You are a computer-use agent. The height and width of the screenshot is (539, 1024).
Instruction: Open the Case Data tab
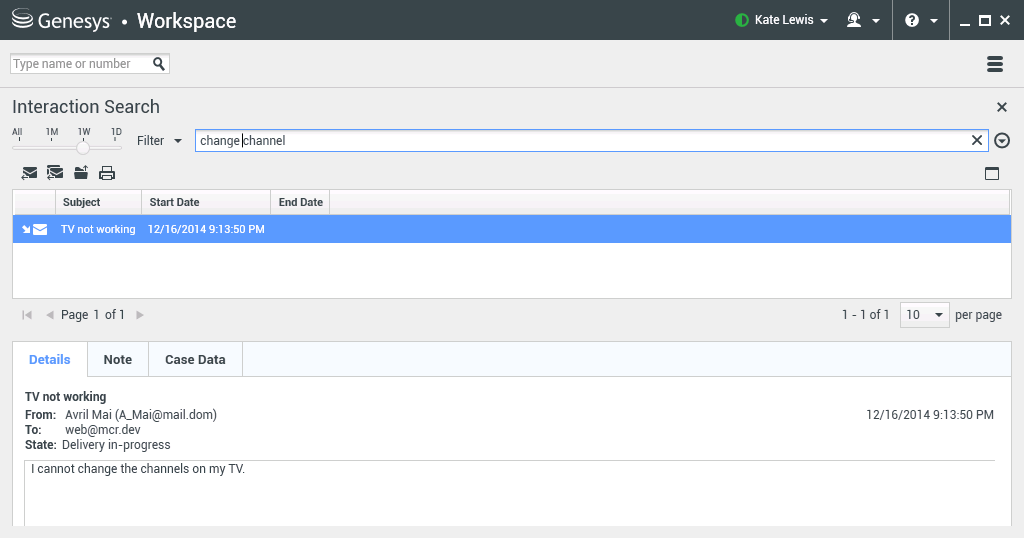(x=195, y=360)
